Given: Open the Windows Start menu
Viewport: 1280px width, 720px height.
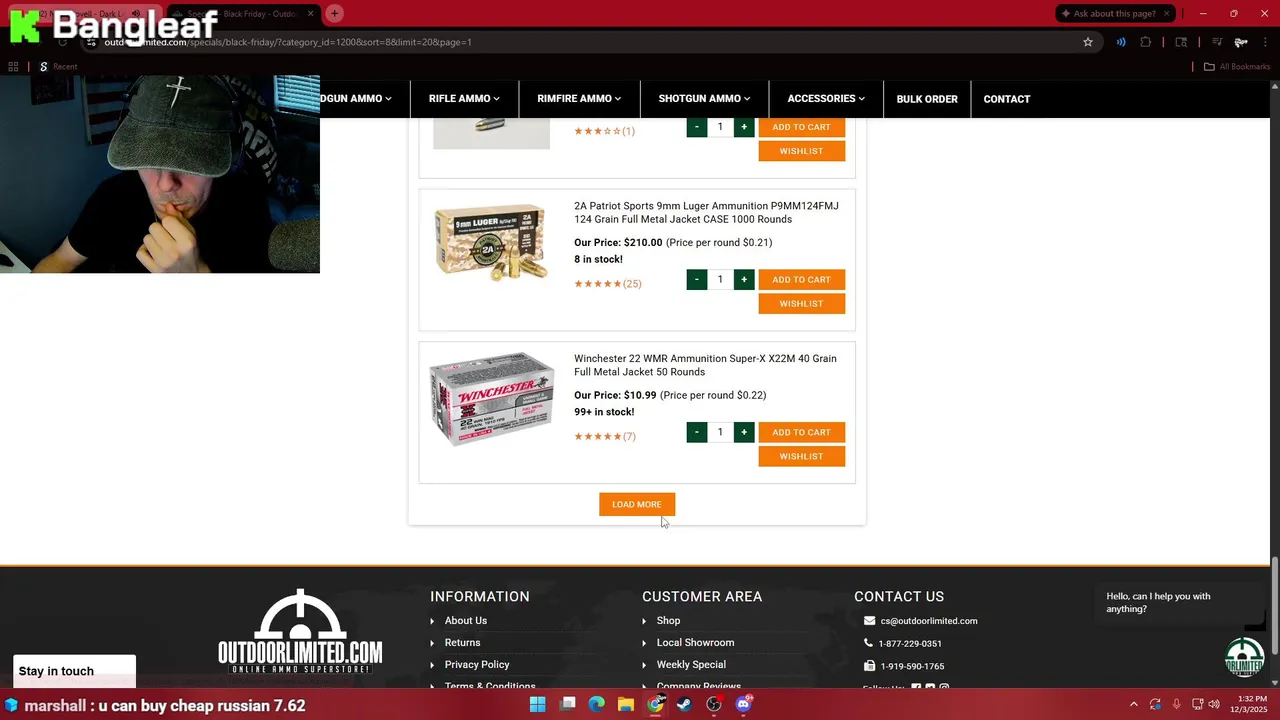Looking at the screenshot, I should pos(538,704).
